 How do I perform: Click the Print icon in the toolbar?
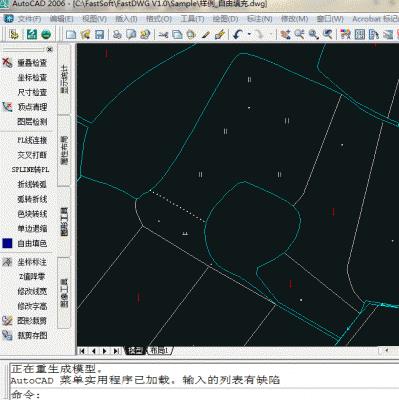click(117, 34)
